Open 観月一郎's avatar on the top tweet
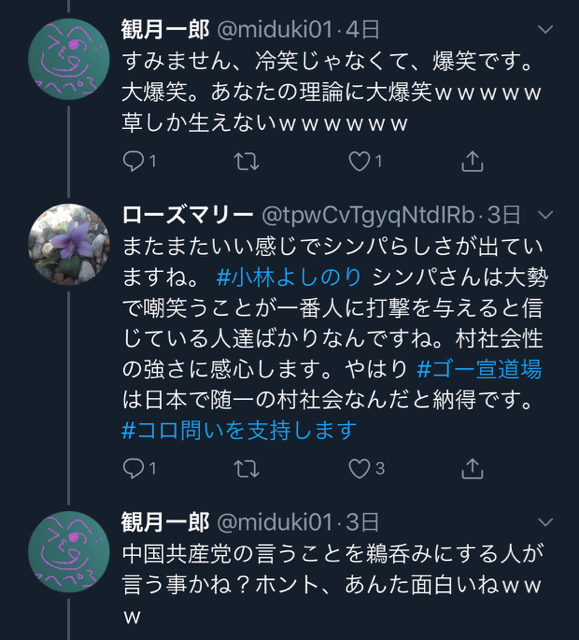The image size is (579, 640). (69, 59)
